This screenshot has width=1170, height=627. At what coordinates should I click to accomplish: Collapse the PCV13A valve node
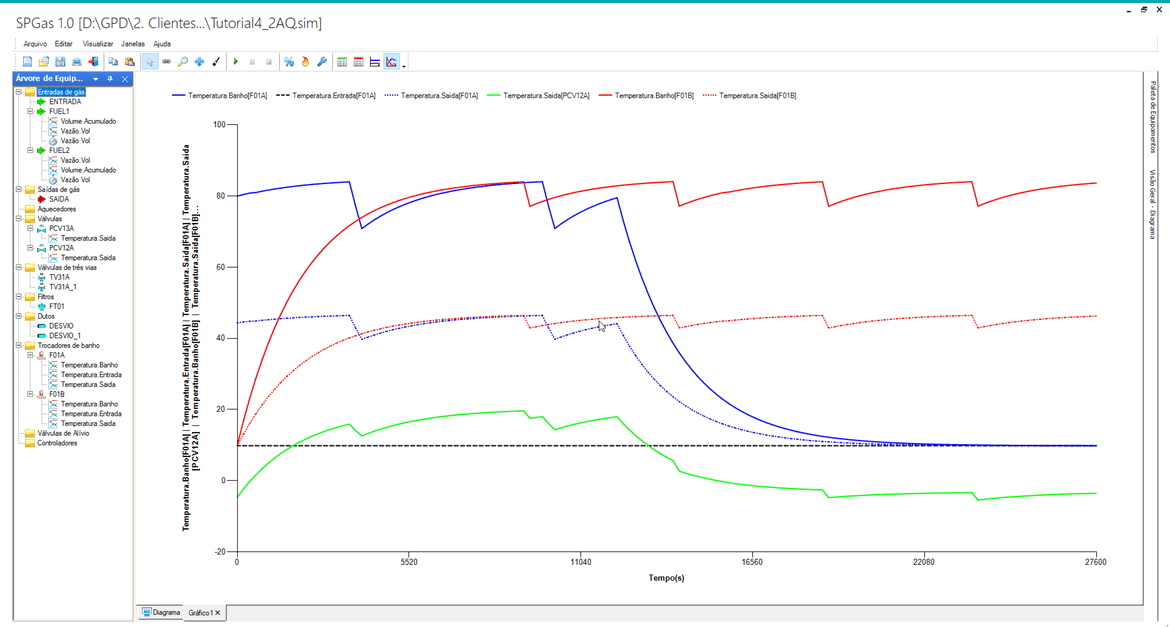tap(30, 228)
